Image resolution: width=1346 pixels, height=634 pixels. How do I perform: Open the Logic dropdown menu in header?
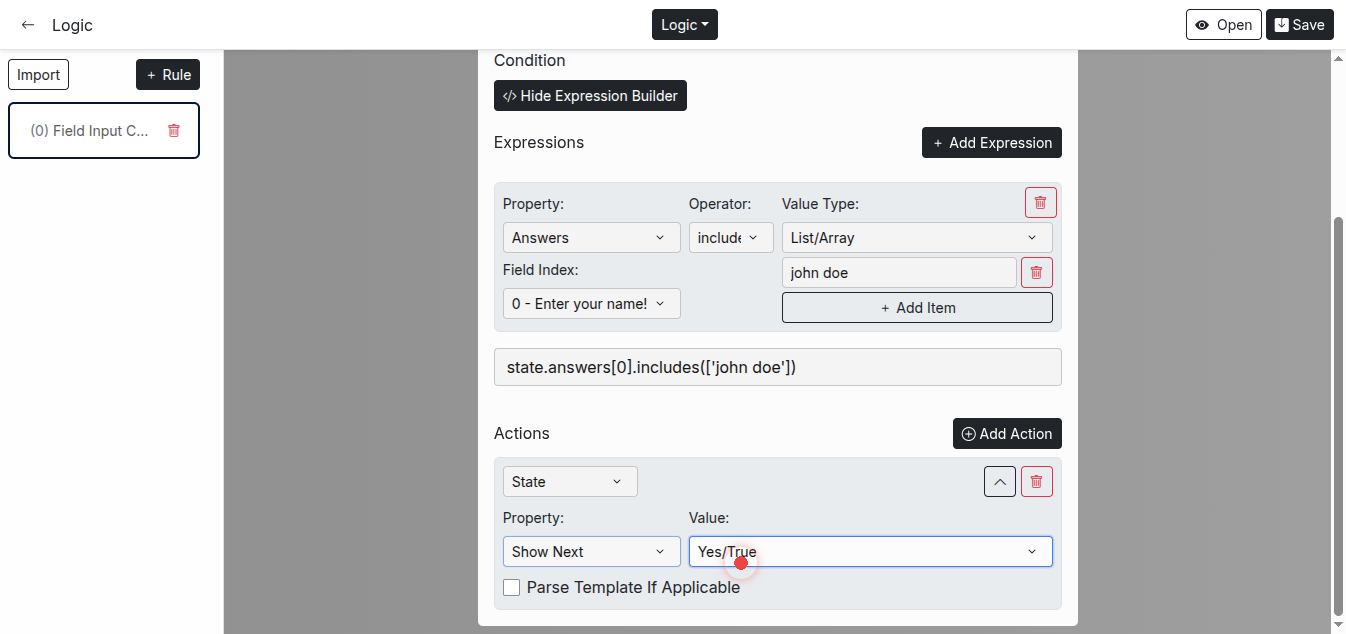point(684,25)
